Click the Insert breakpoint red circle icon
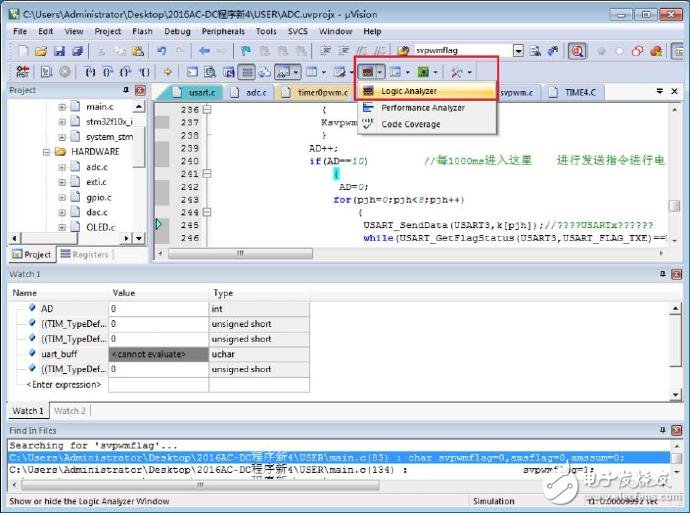The image size is (690, 513). click(x=601, y=51)
